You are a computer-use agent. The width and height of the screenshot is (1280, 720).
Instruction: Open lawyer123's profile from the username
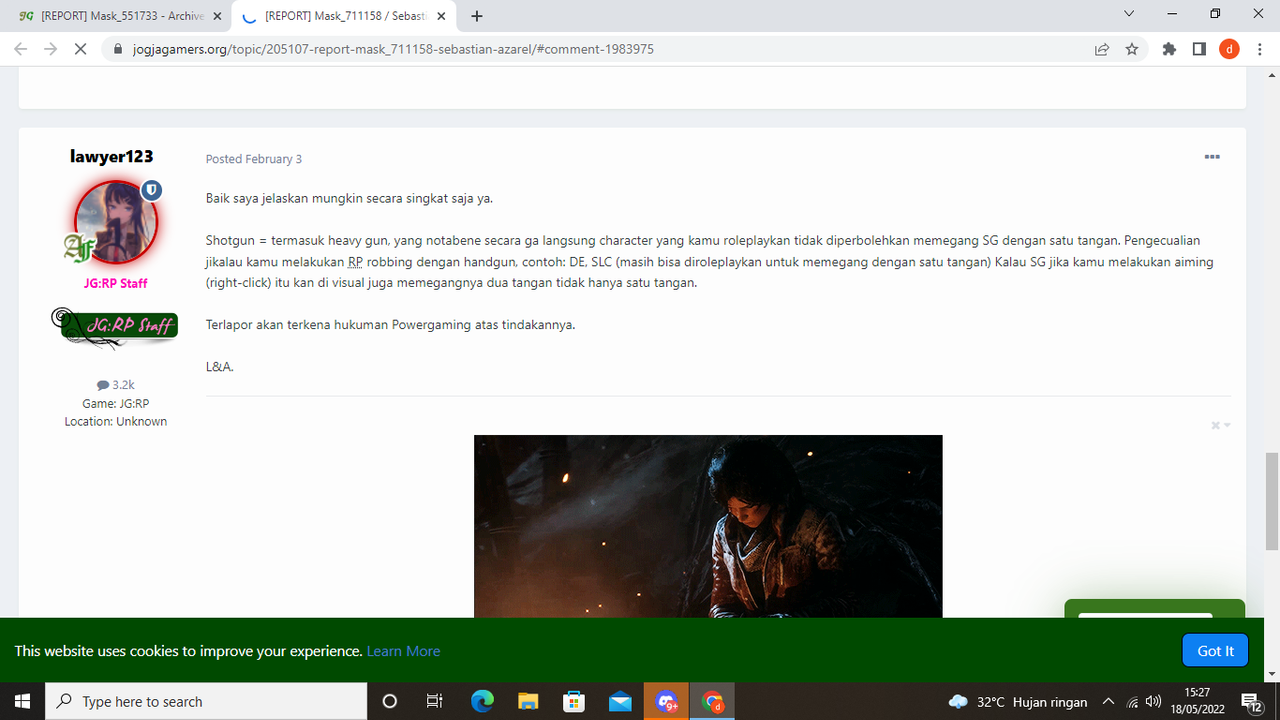(112, 156)
